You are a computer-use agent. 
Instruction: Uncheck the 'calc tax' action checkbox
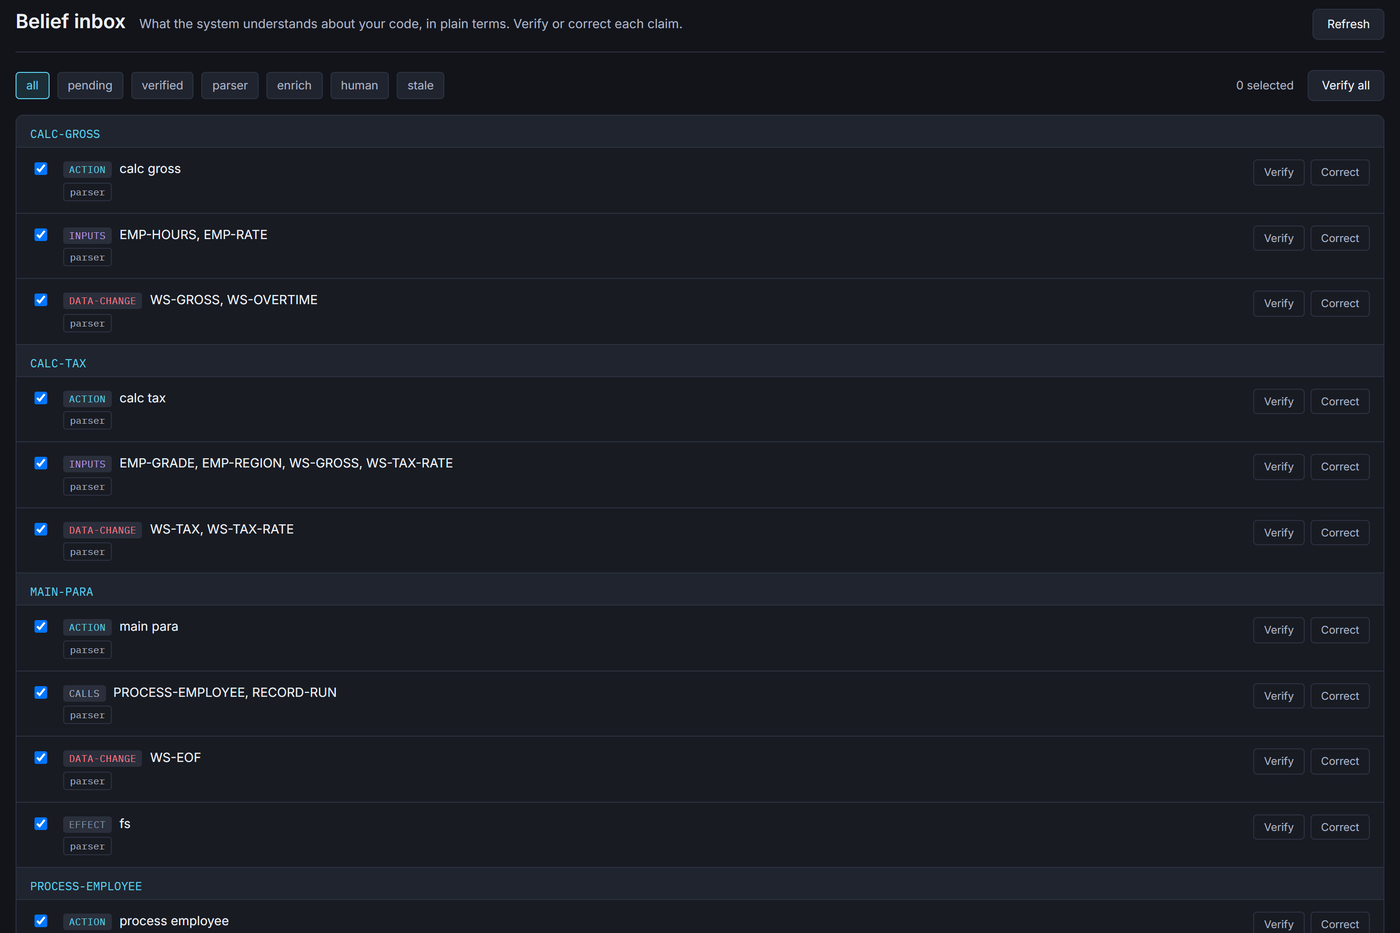point(41,398)
